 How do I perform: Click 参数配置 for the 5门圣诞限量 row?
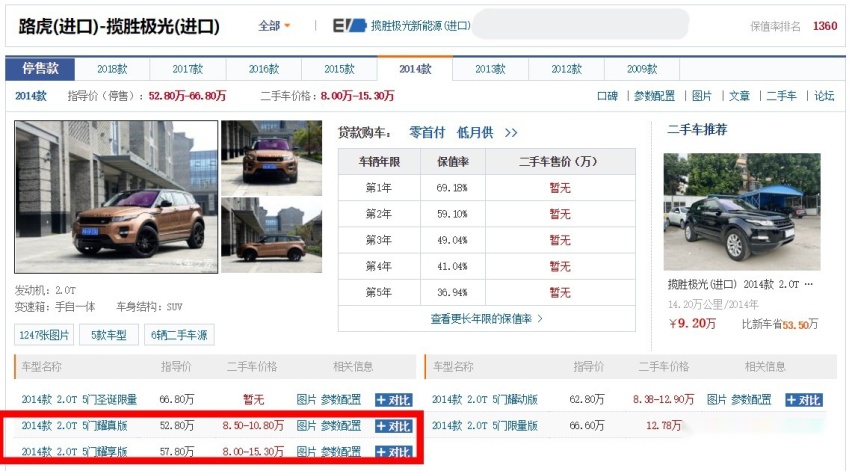341,400
